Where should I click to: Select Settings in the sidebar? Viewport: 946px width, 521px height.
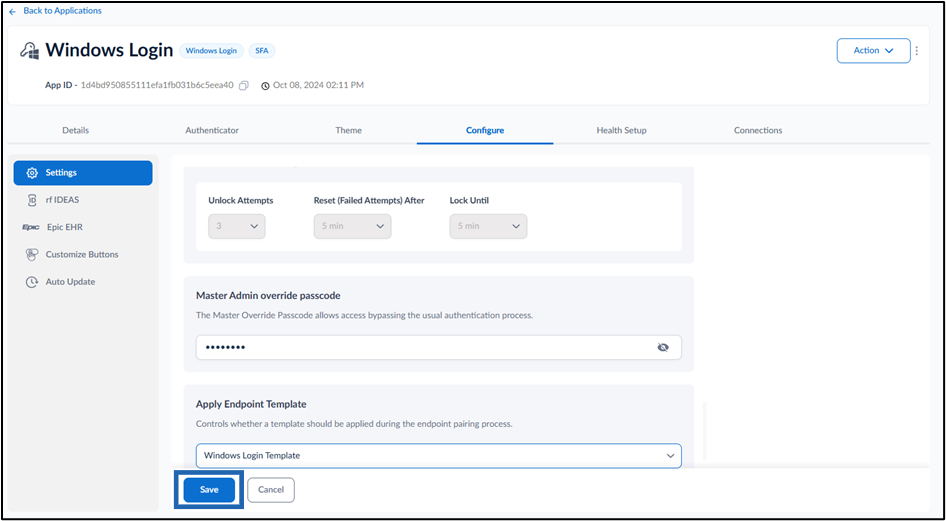83,172
